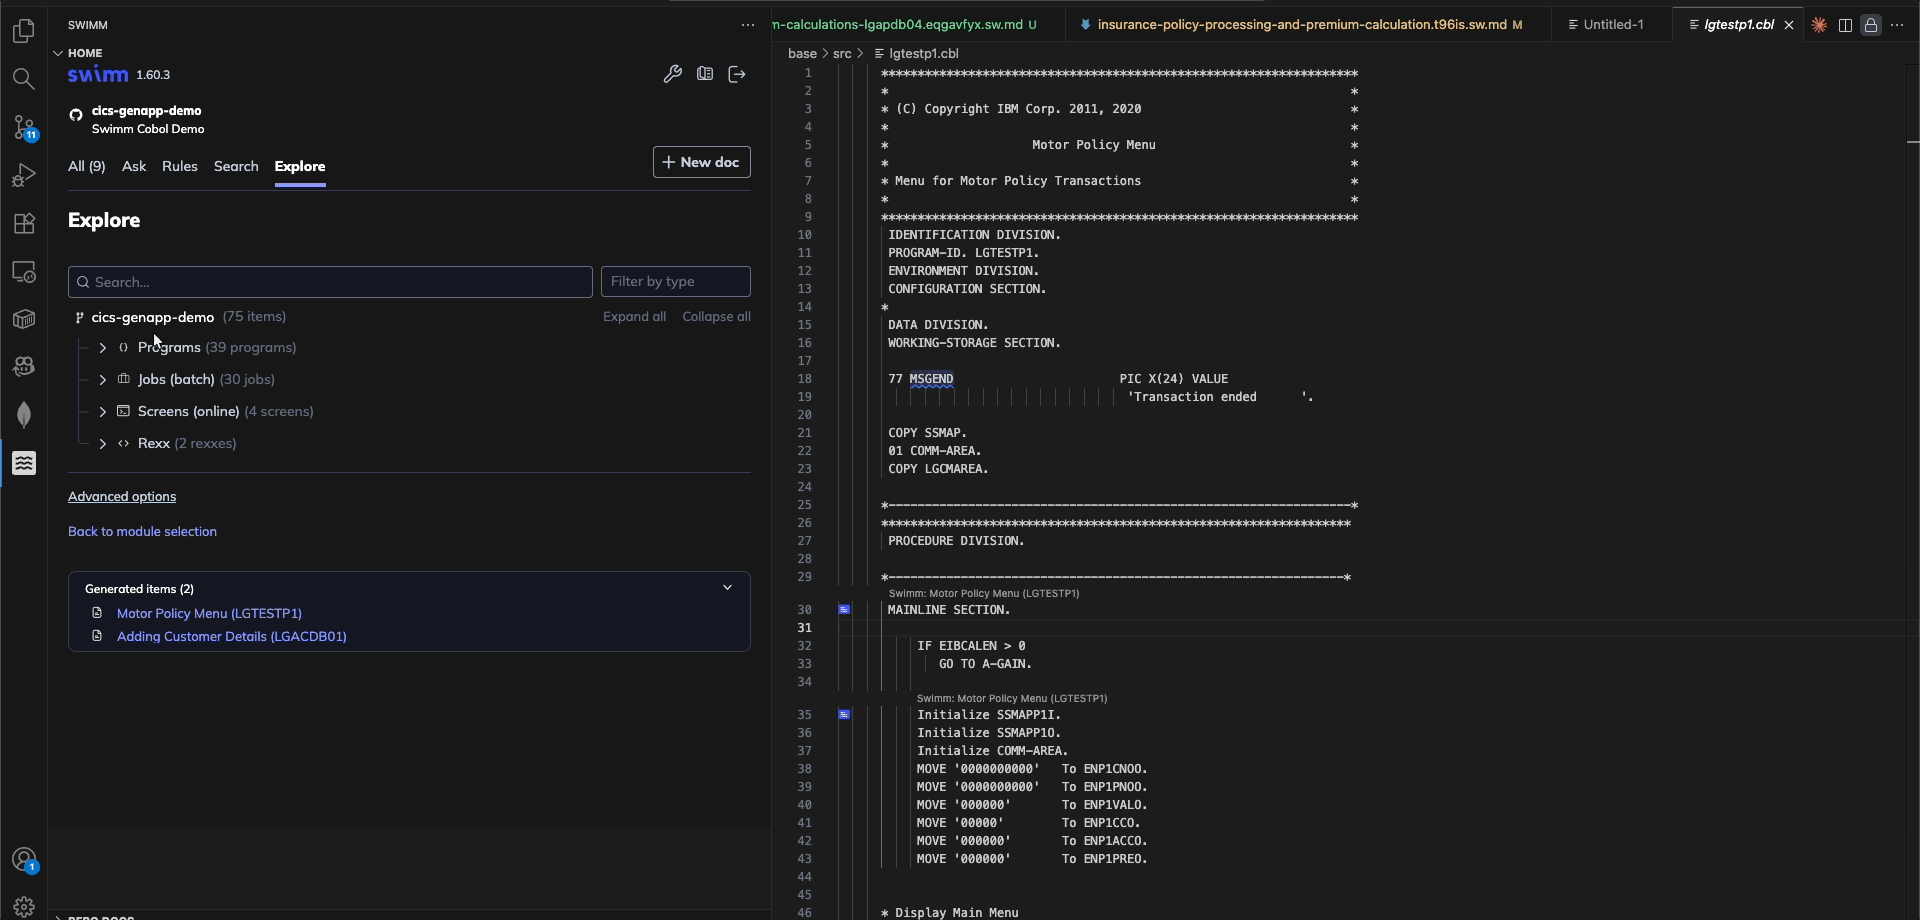Expand the Jobs (batch) tree node

[x=103, y=380]
